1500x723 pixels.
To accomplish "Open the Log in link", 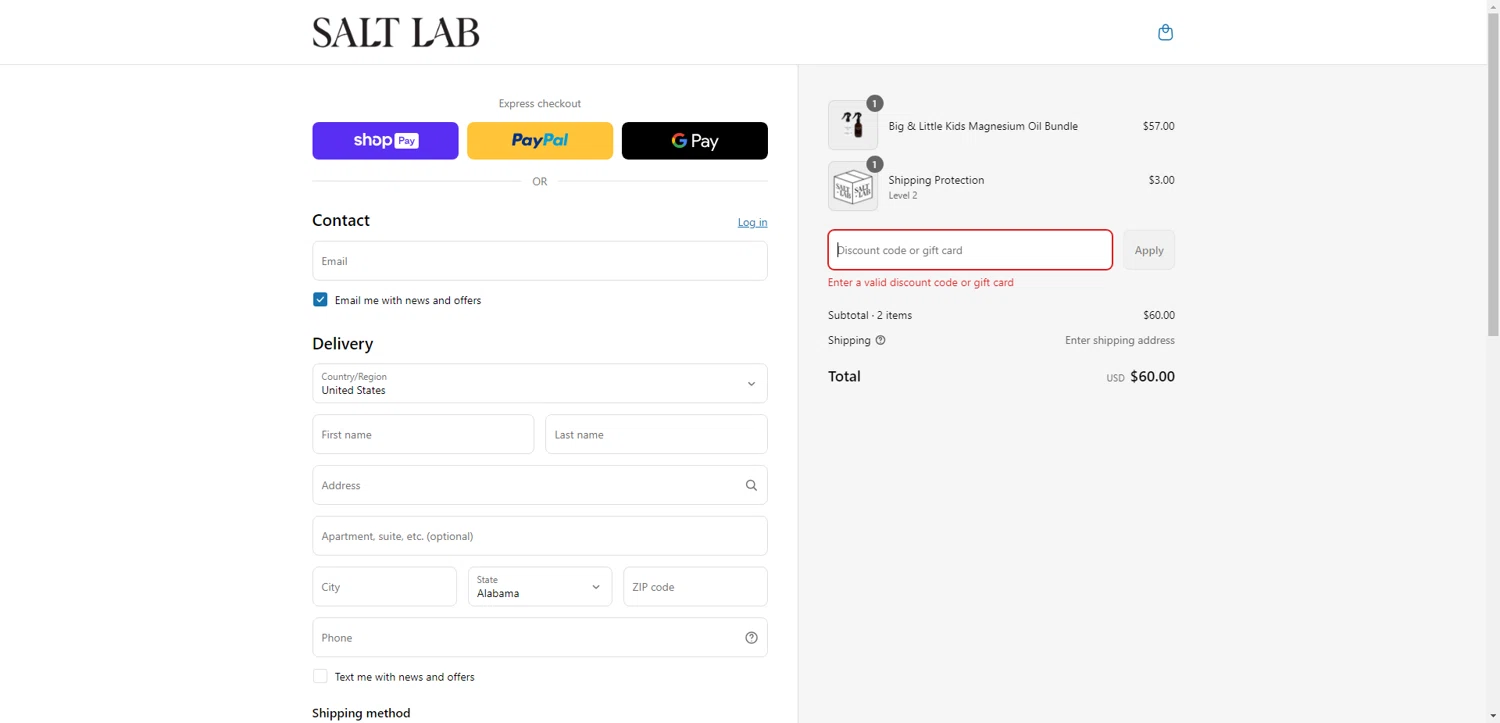I will 753,222.
